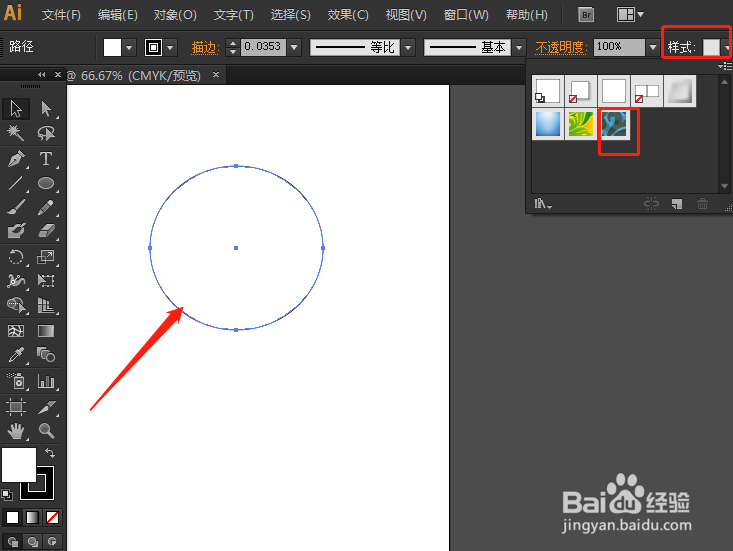Viewport: 733px width, 551px height.
Task: Delete the selected graphic style
Action: tap(702, 204)
